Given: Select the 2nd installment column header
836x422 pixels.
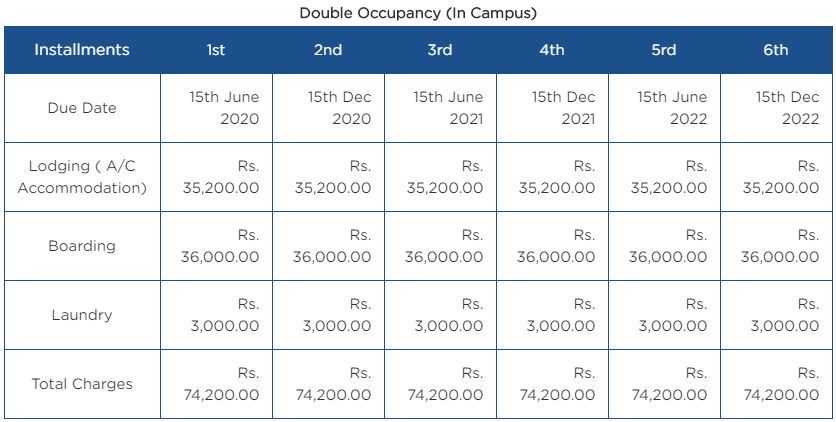Looking at the screenshot, I should (x=328, y=50).
